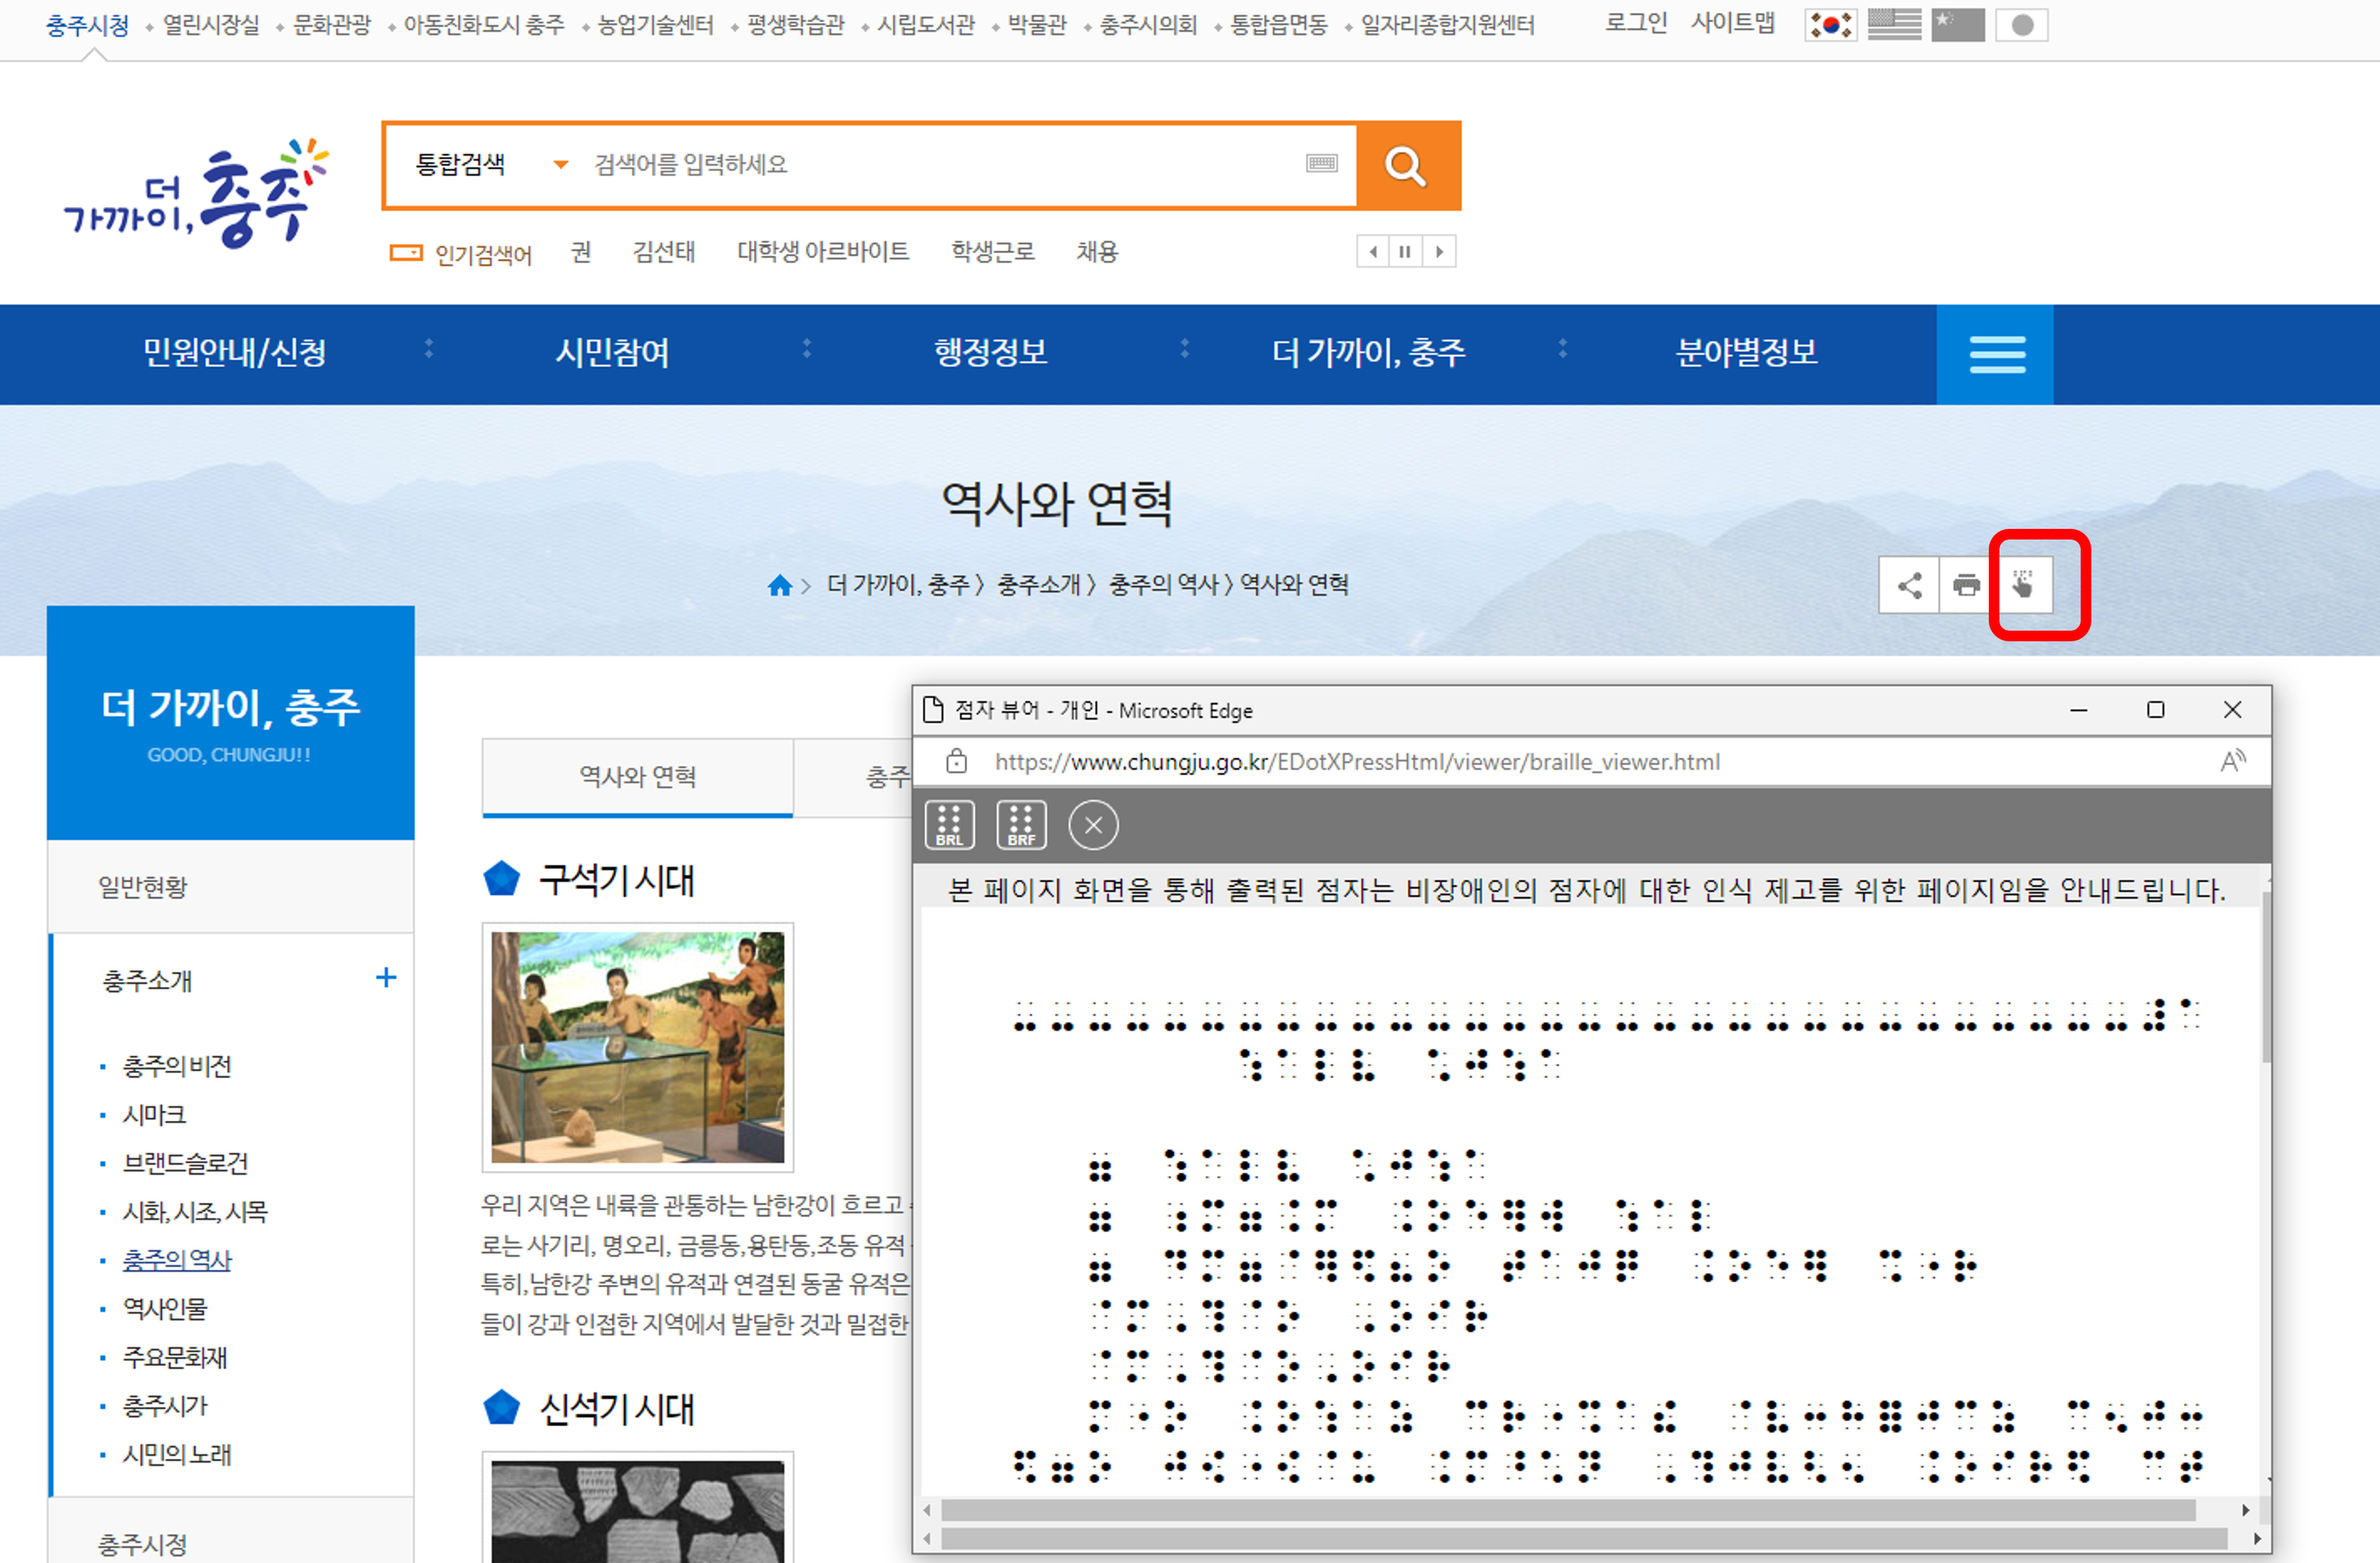The width and height of the screenshot is (2380, 1563).
Task: Open the 충주시의회 top link
Action: (x=1148, y=25)
